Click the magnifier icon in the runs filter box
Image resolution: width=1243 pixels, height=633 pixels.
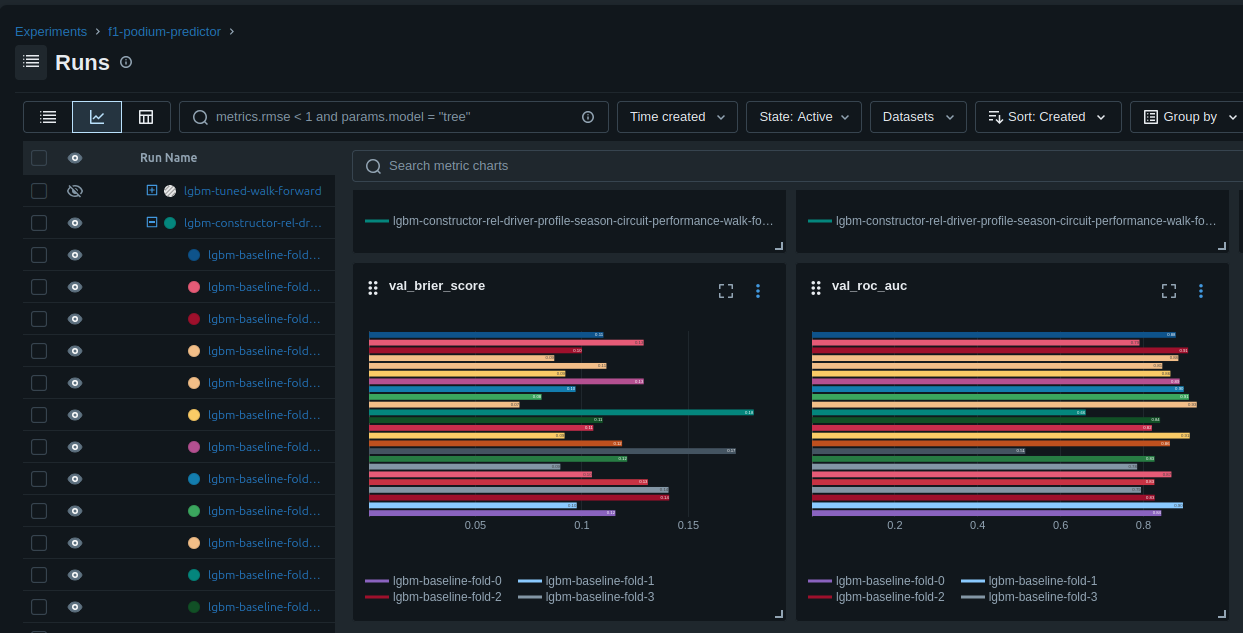coord(200,117)
